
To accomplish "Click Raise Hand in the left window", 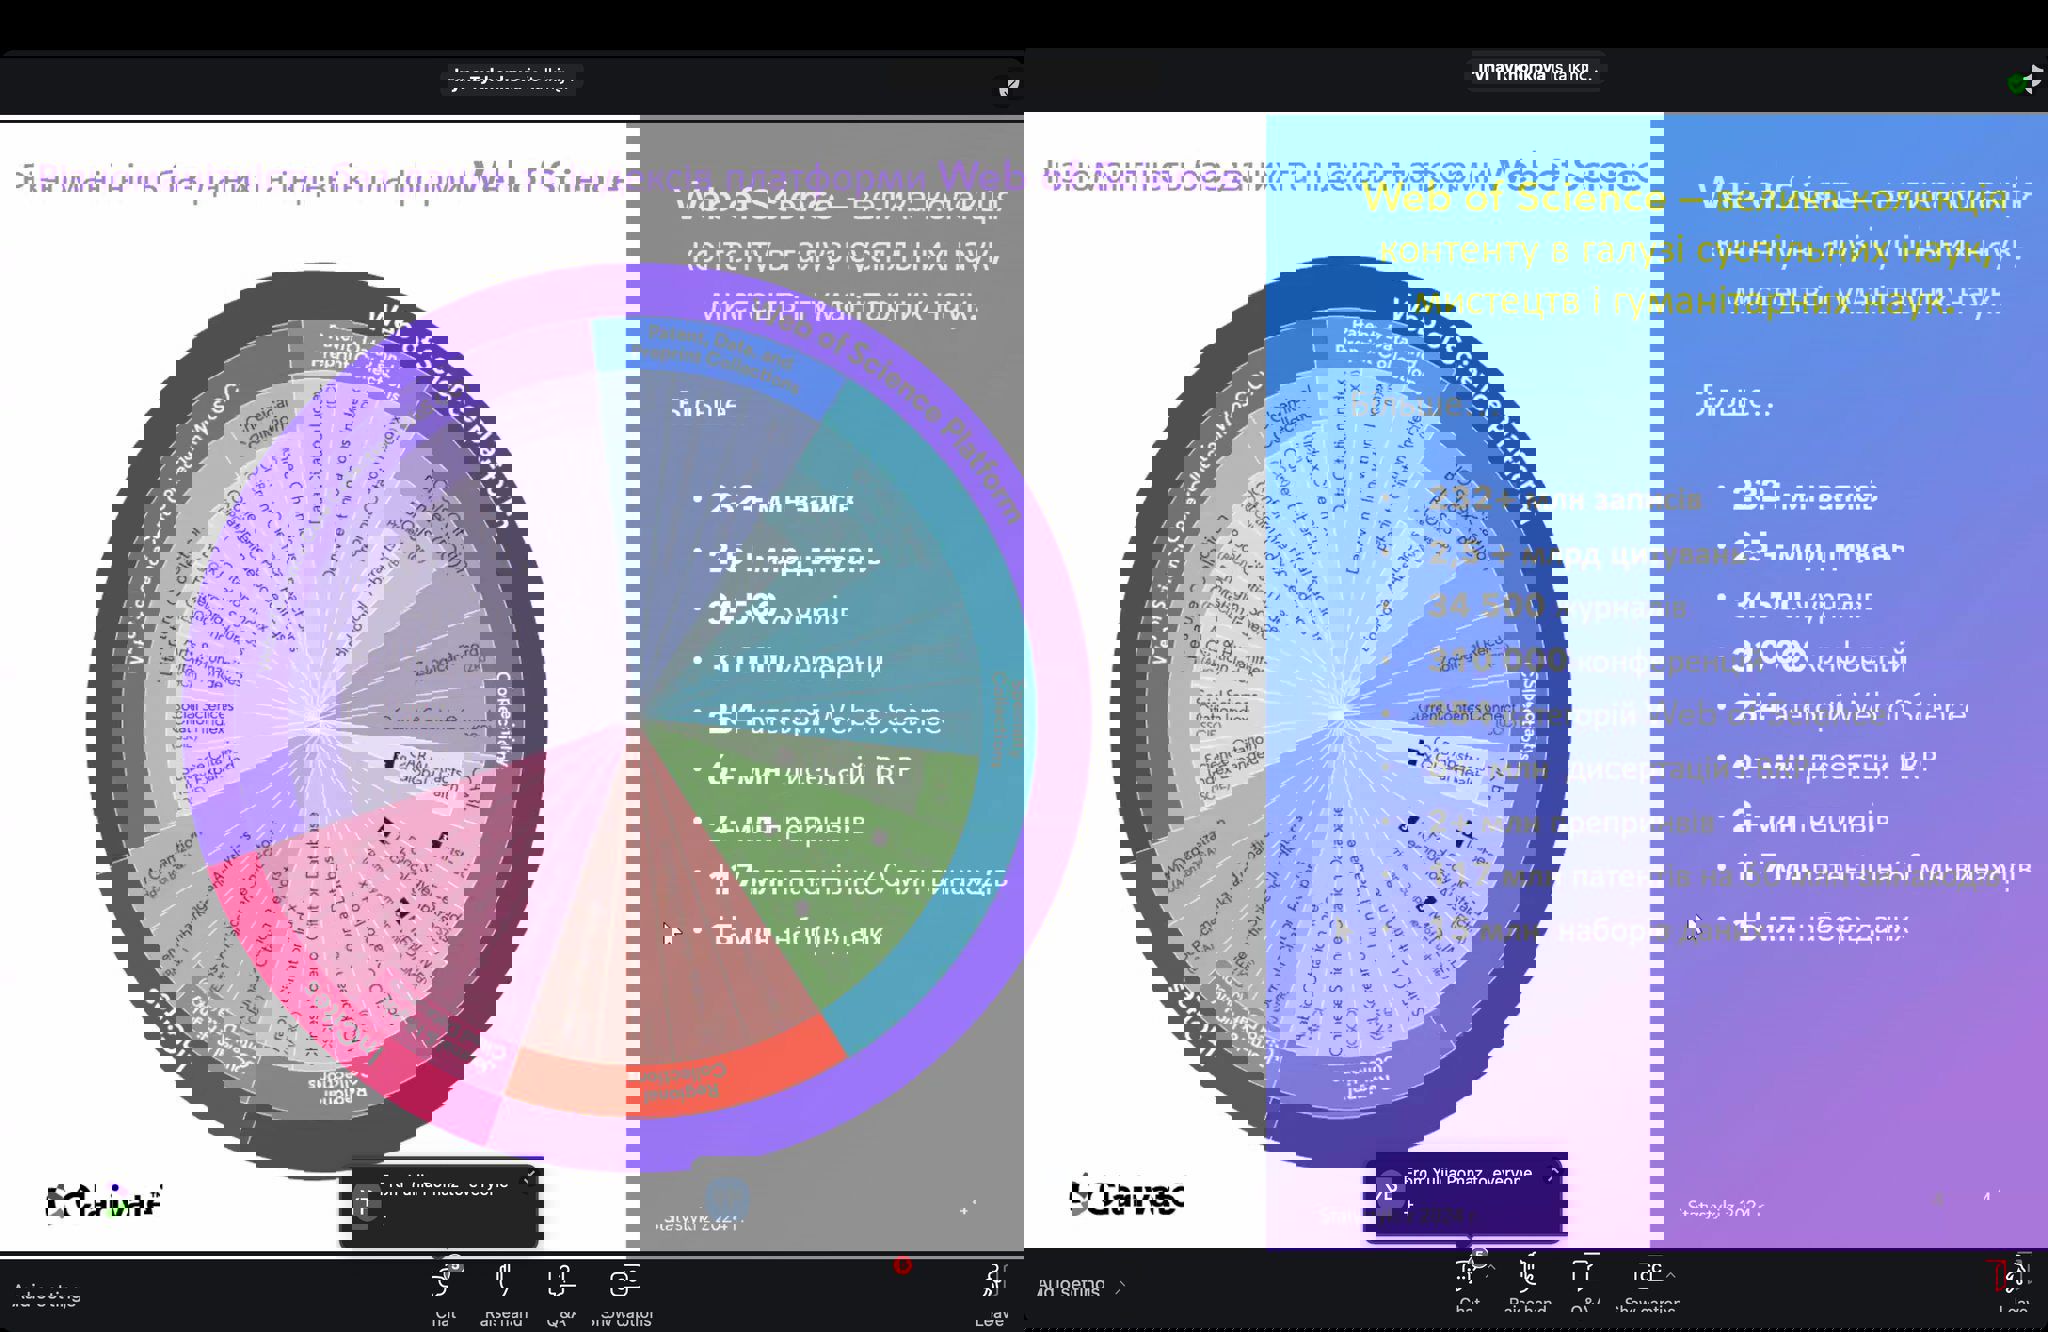I will tap(505, 1281).
